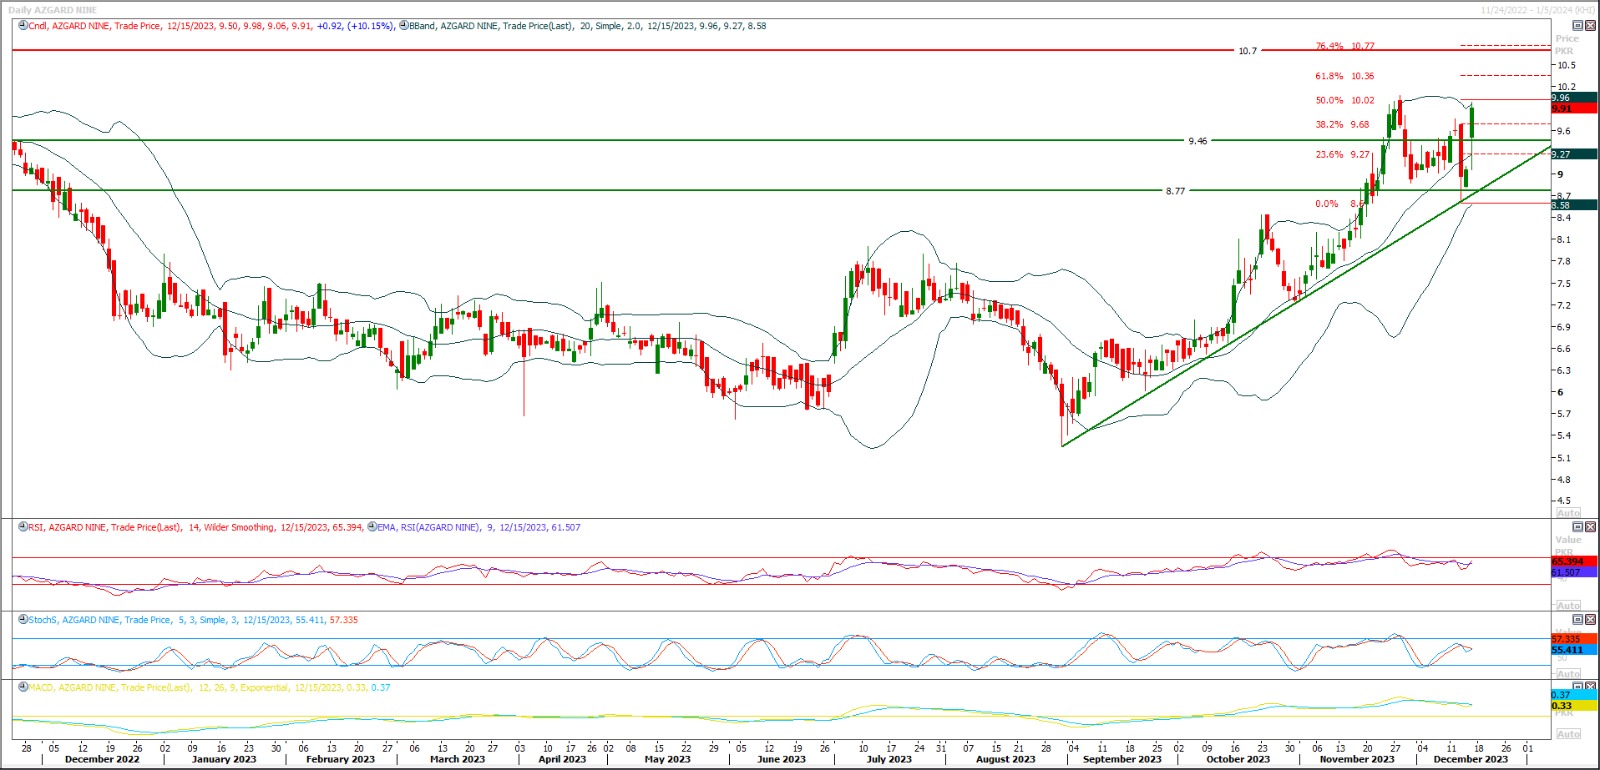Click Auto scale on the RSI panel
This screenshot has height=770, width=1600.
coord(1568,606)
